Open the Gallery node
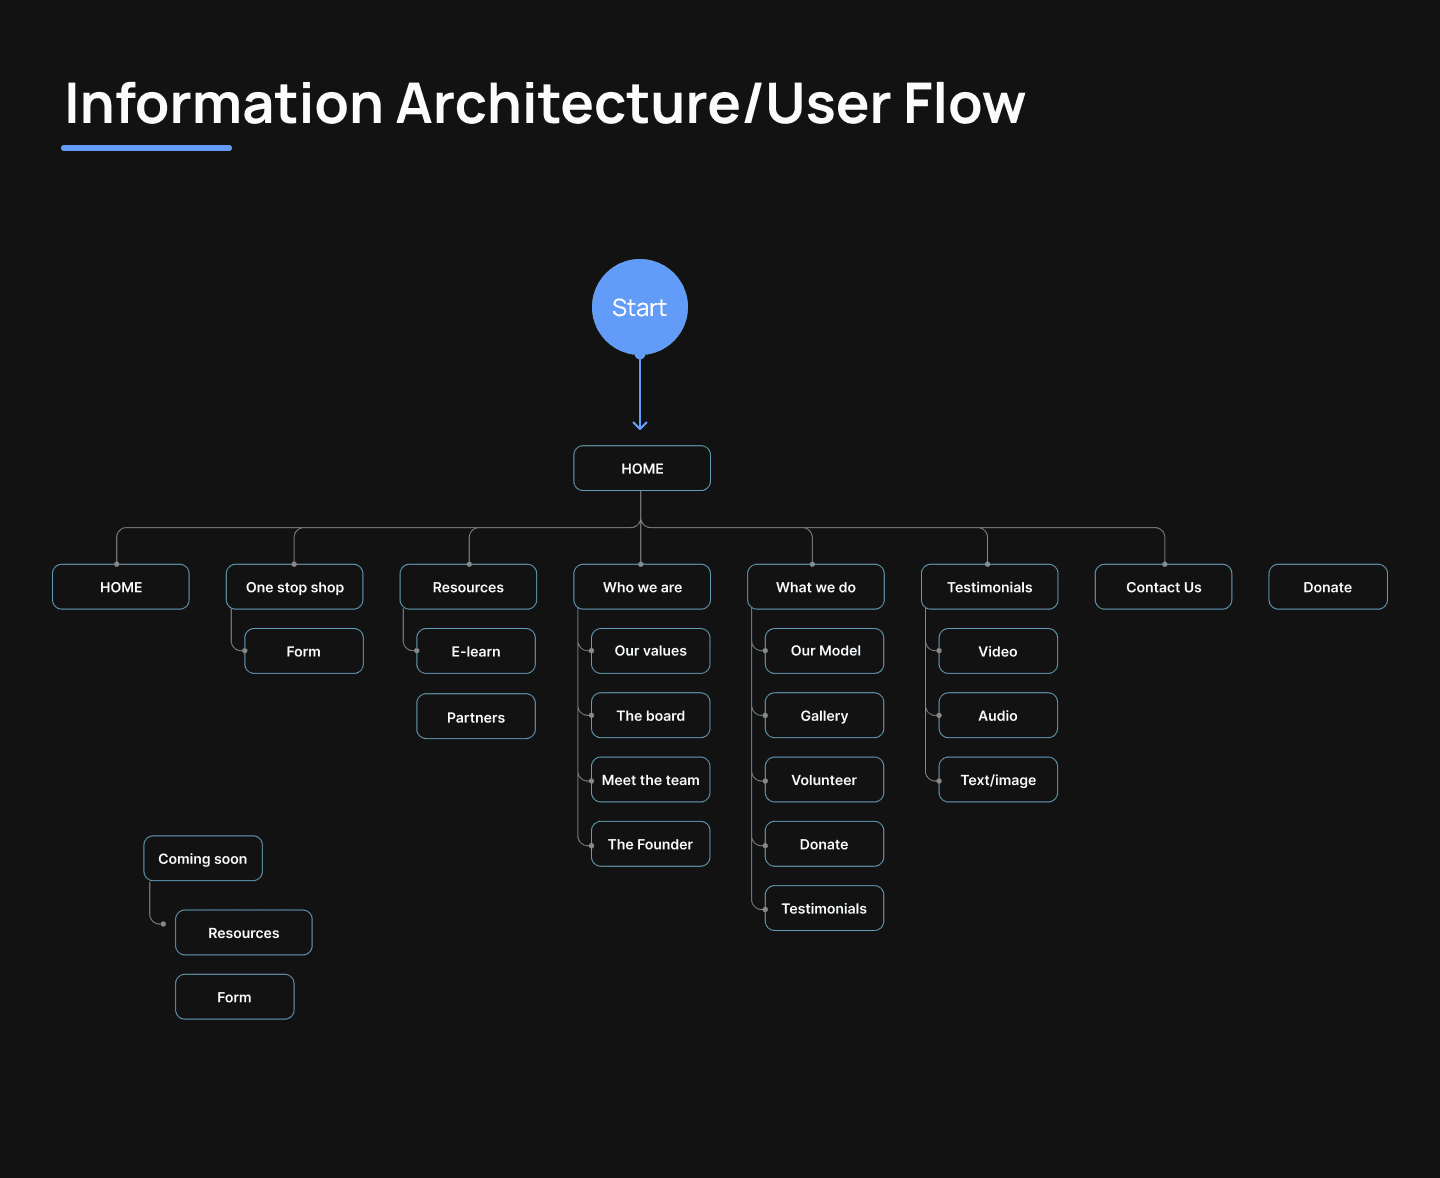Image resolution: width=1440 pixels, height=1178 pixels. [824, 715]
